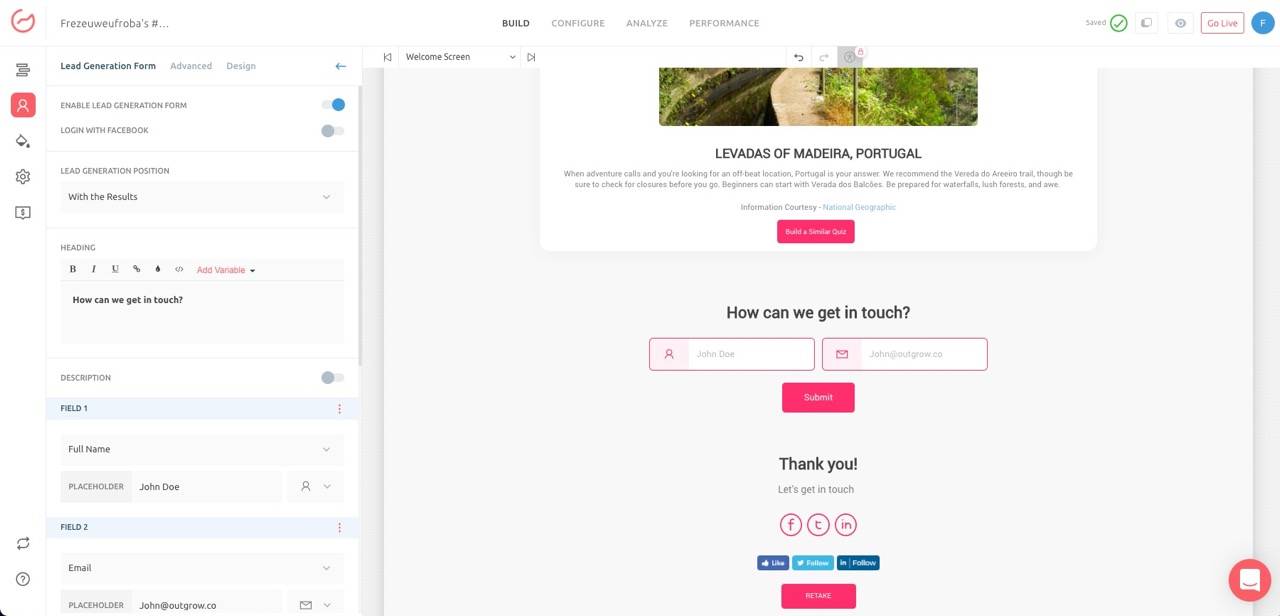This screenshot has width=1280, height=616.
Task: Open the chat support bubble
Action: click(1249, 580)
